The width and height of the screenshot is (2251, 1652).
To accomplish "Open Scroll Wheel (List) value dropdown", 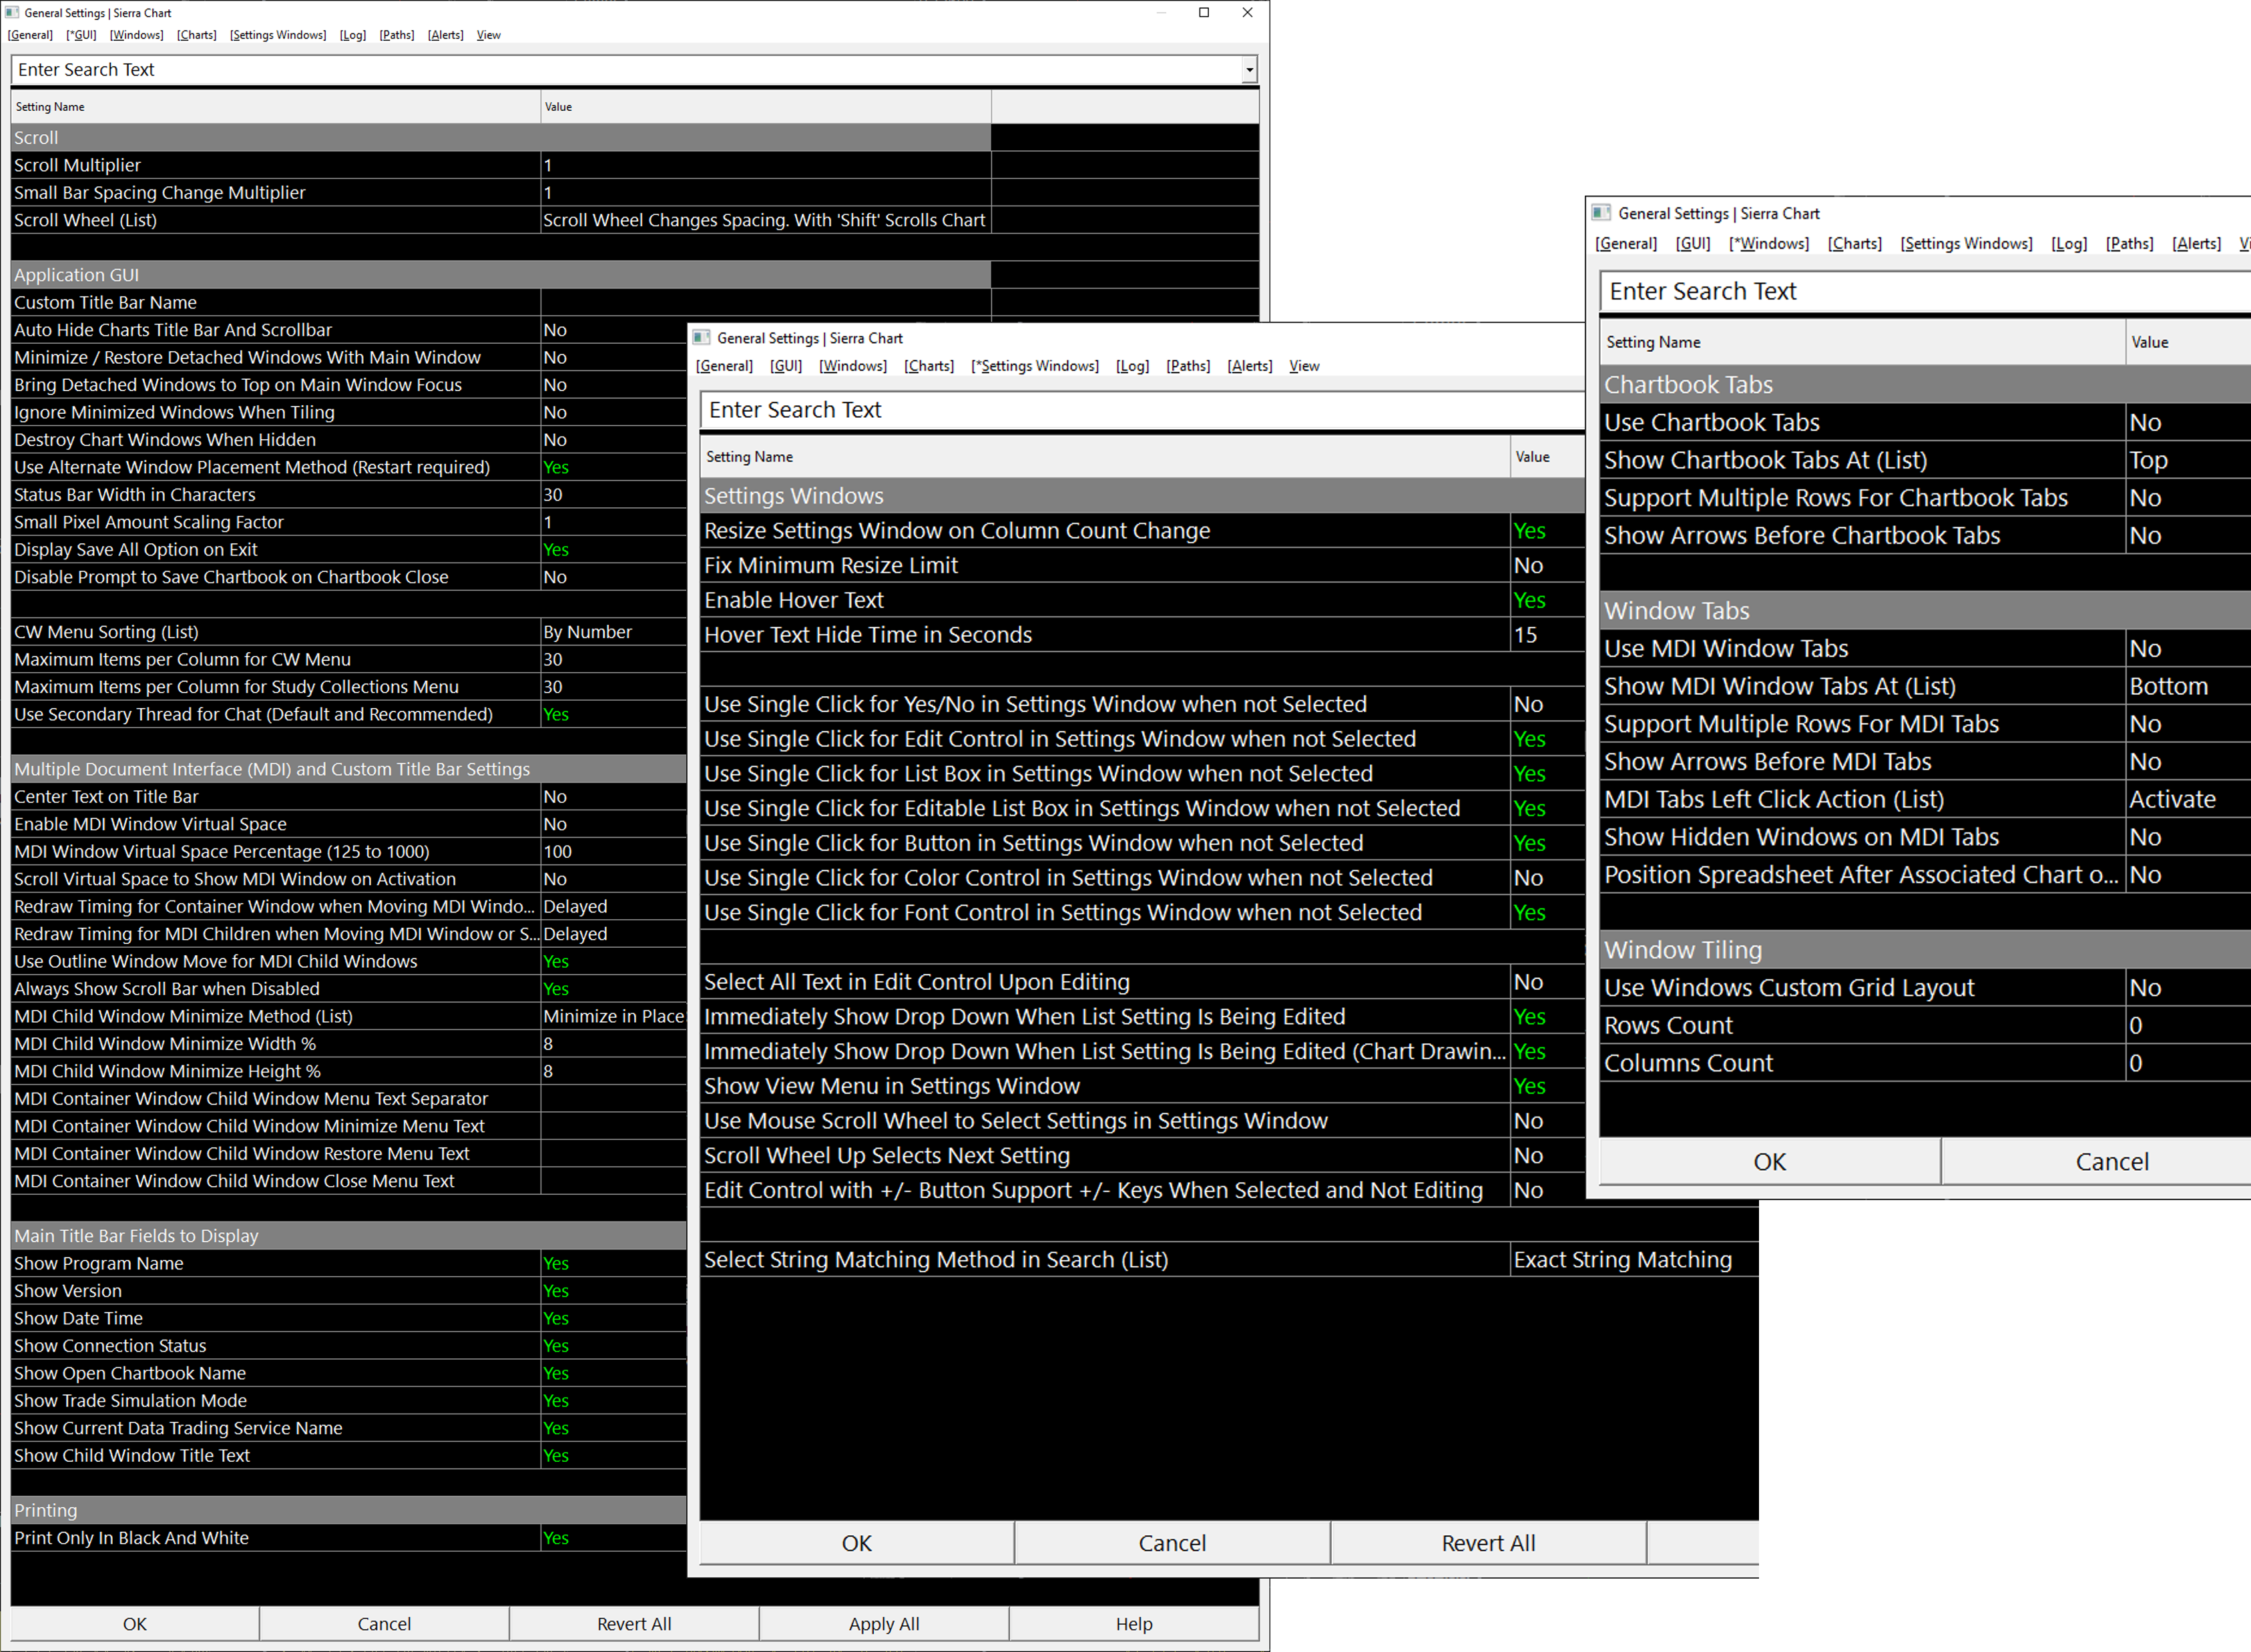I will [764, 220].
